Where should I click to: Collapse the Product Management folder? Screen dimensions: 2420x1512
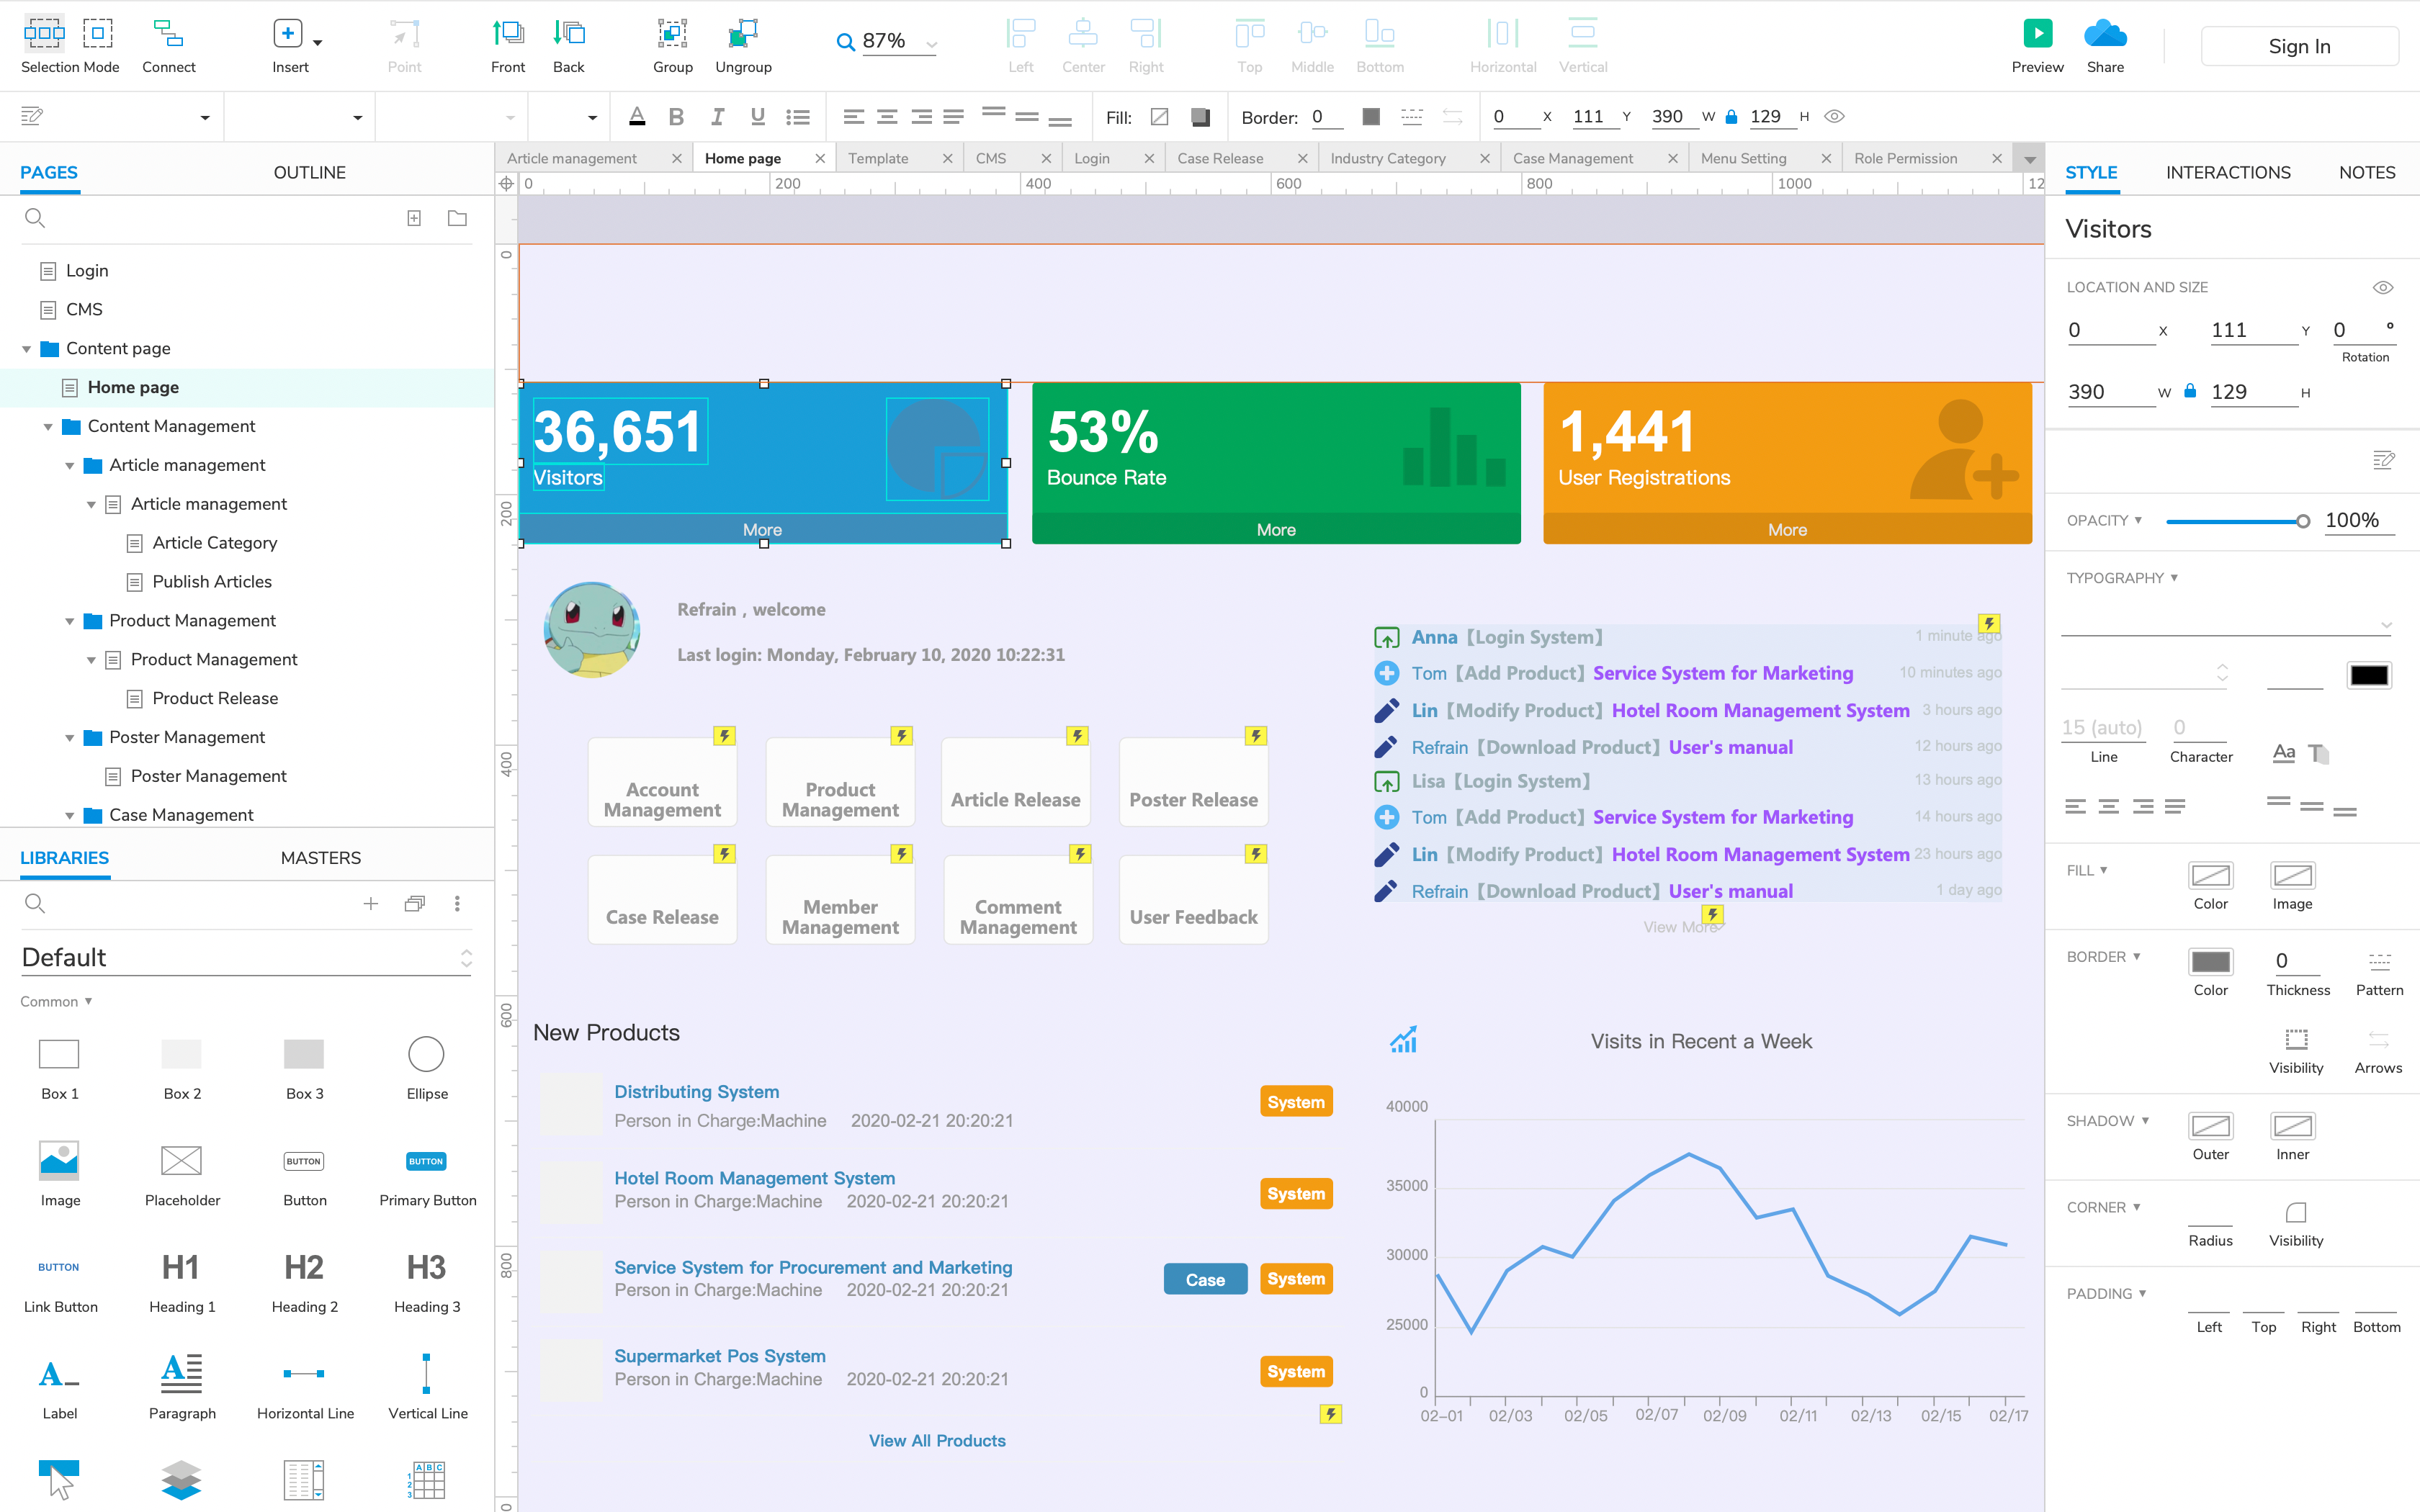70,621
